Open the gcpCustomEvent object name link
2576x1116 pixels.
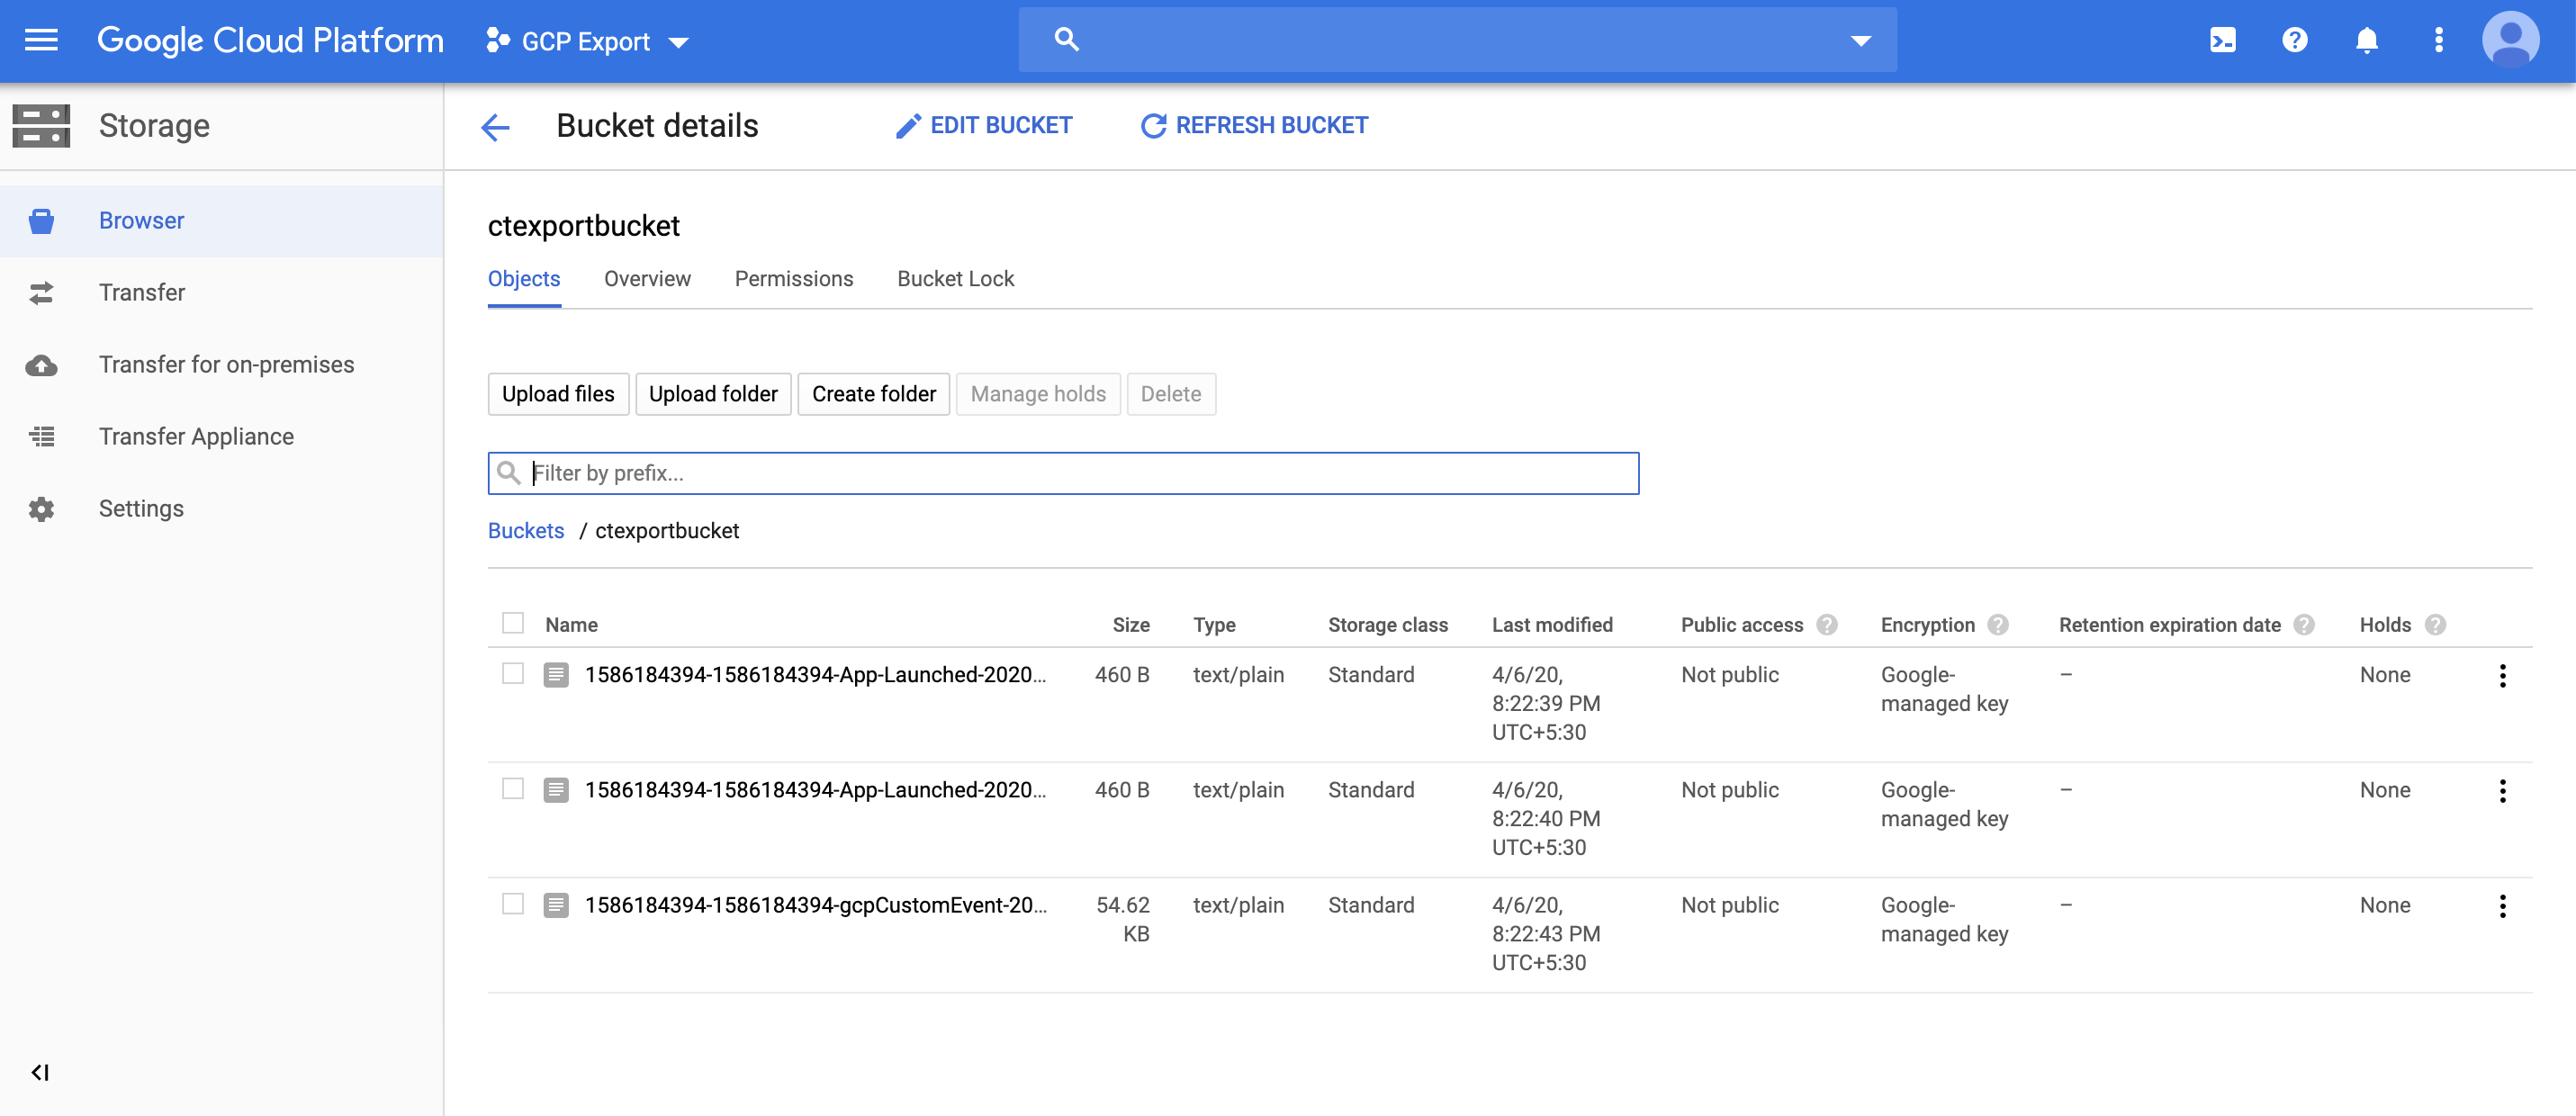(816, 906)
